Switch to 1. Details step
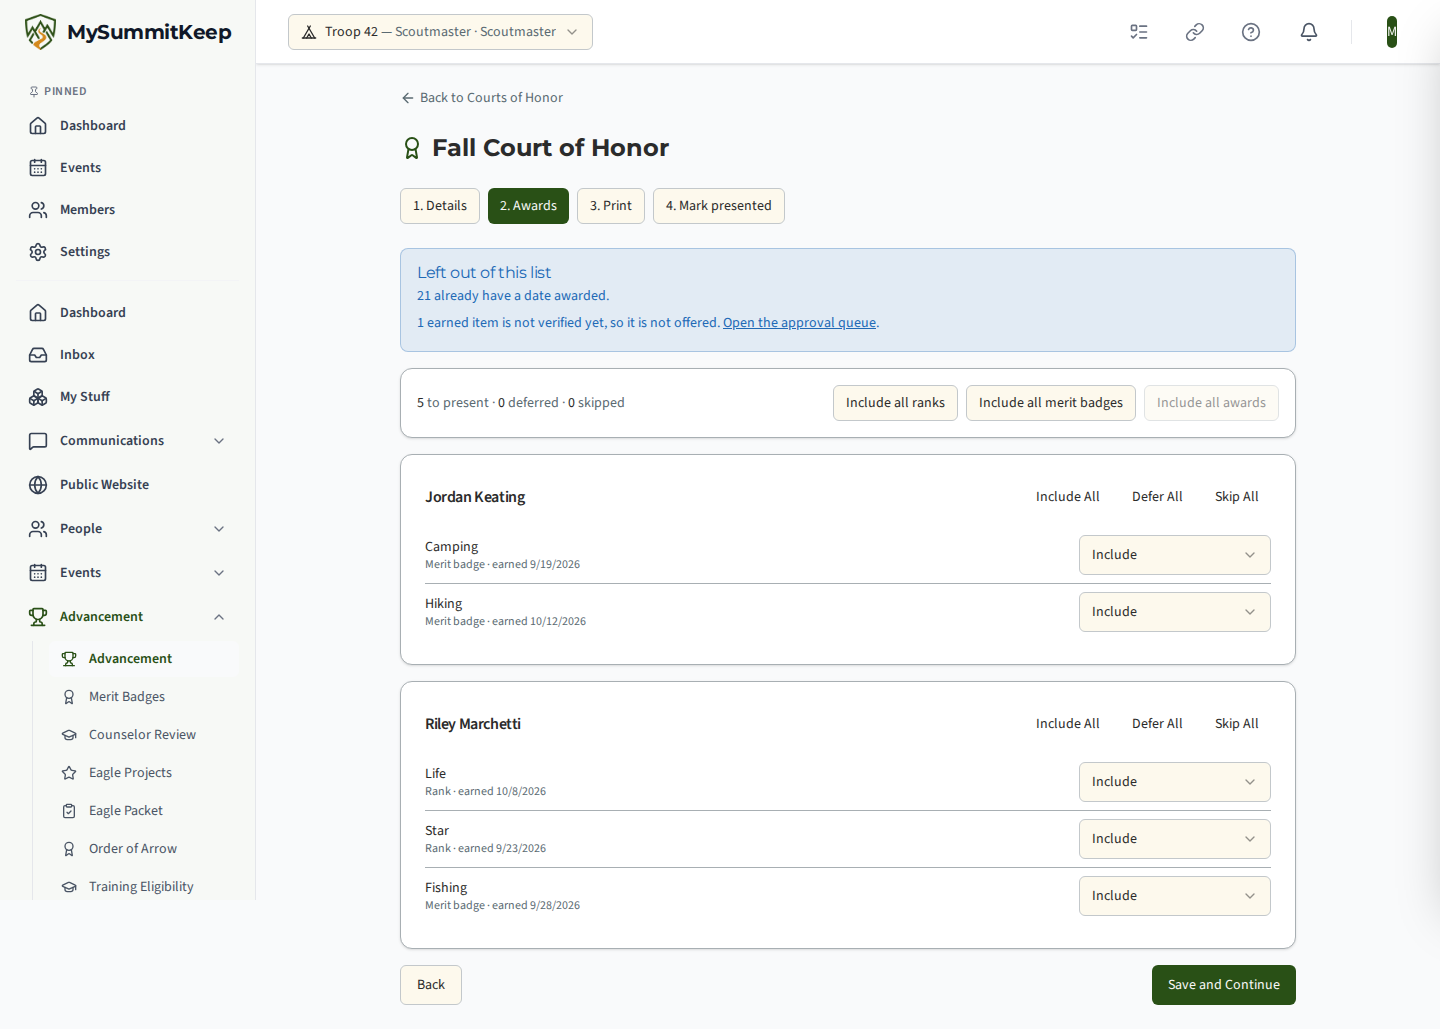This screenshot has width=1440, height=1029. point(440,206)
